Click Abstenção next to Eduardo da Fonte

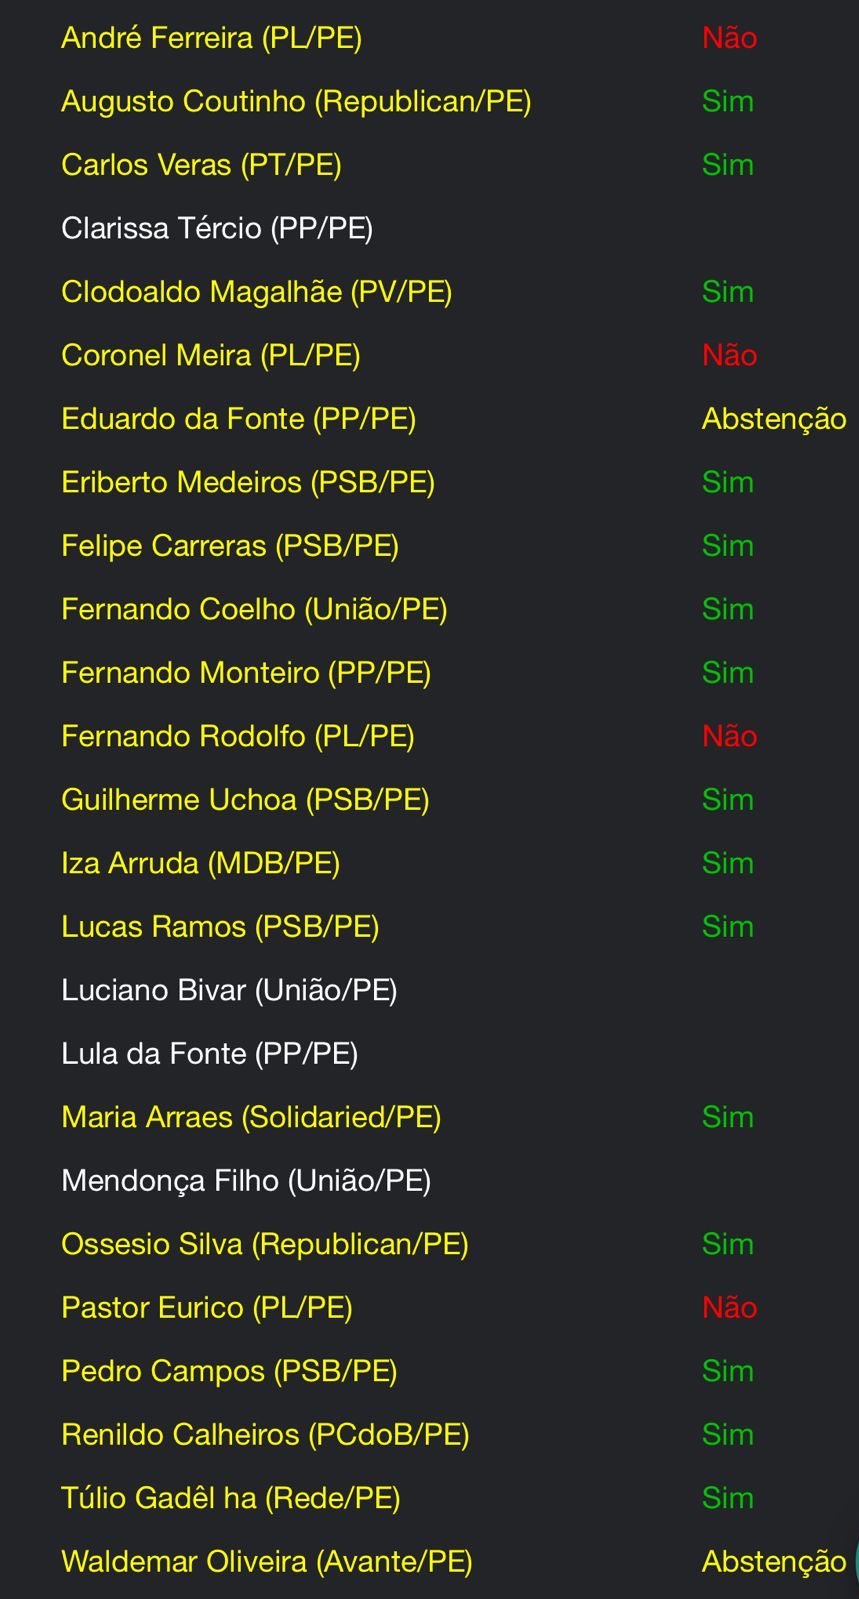(773, 419)
